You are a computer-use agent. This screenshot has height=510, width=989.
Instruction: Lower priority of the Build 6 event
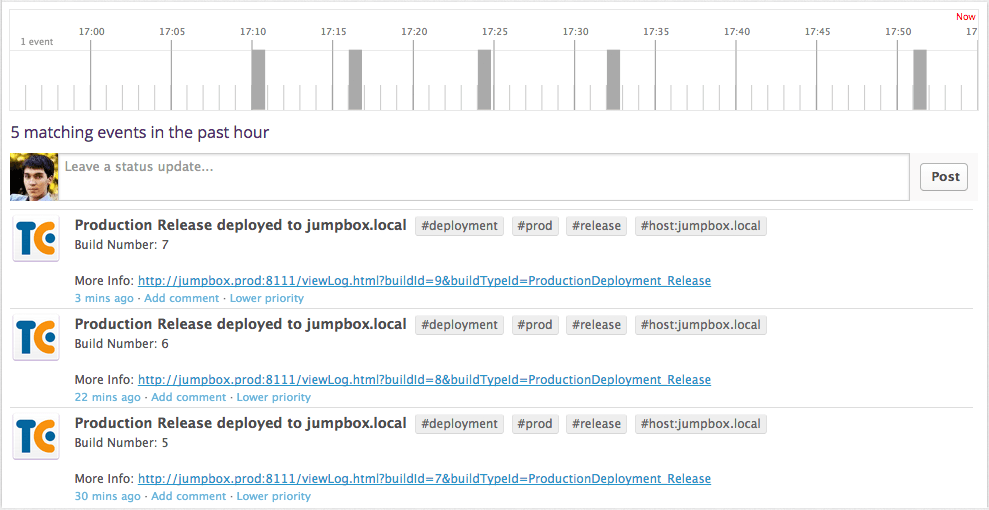click(x=273, y=397)
